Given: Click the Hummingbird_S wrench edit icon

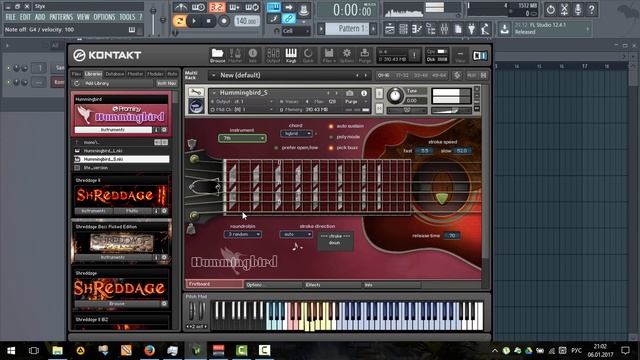Looking at the screenshot, I should pos(196,92).
